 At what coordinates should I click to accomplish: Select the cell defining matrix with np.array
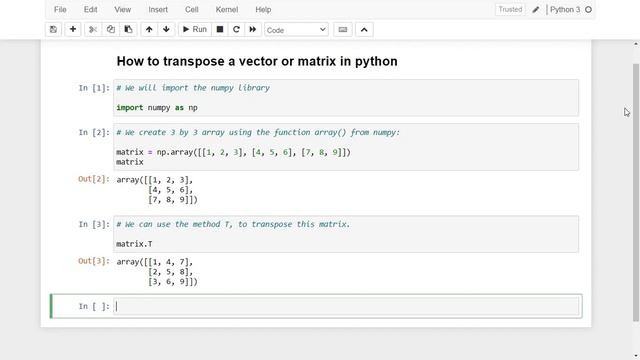tap(346, 147)
